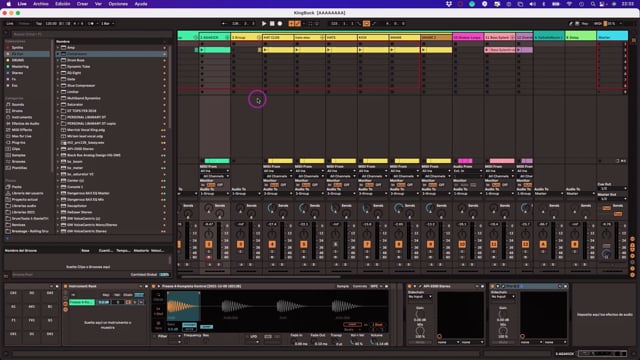640x360 pixels.
Task: Switch Simpler to 1-Shot mode
Action: click(159, 311)
